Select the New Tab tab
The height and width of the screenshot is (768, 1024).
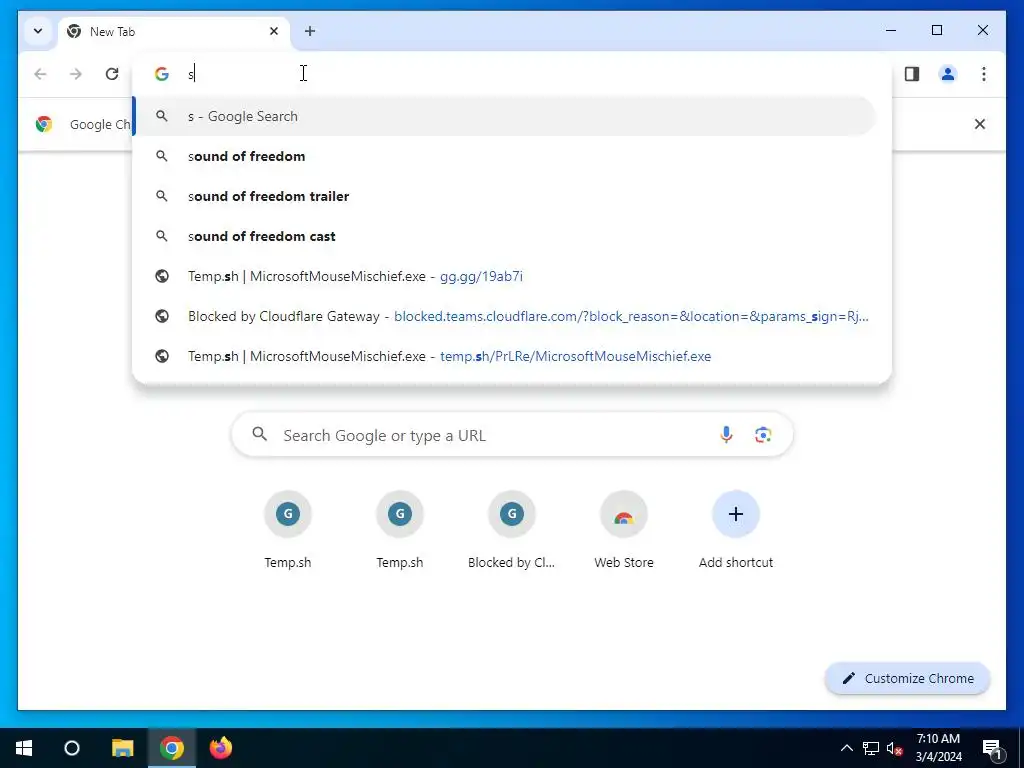[x=174, y=31]
